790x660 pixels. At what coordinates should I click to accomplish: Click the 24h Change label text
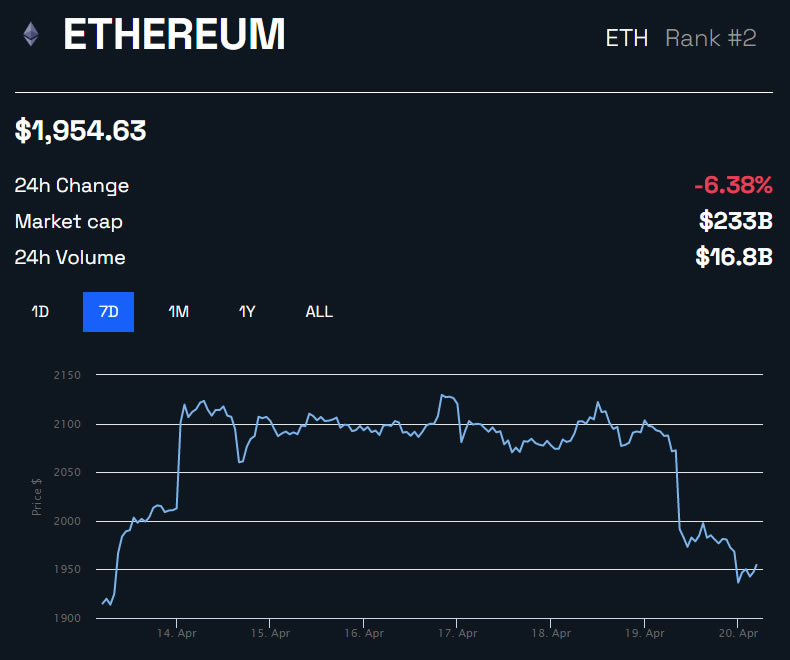tap(72, 185)
